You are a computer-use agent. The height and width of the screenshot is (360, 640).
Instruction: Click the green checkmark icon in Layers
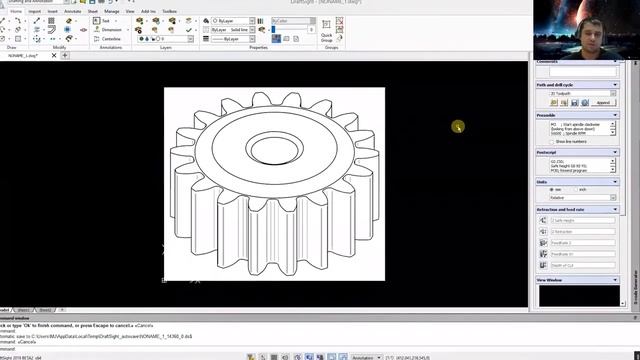[188, 30]
